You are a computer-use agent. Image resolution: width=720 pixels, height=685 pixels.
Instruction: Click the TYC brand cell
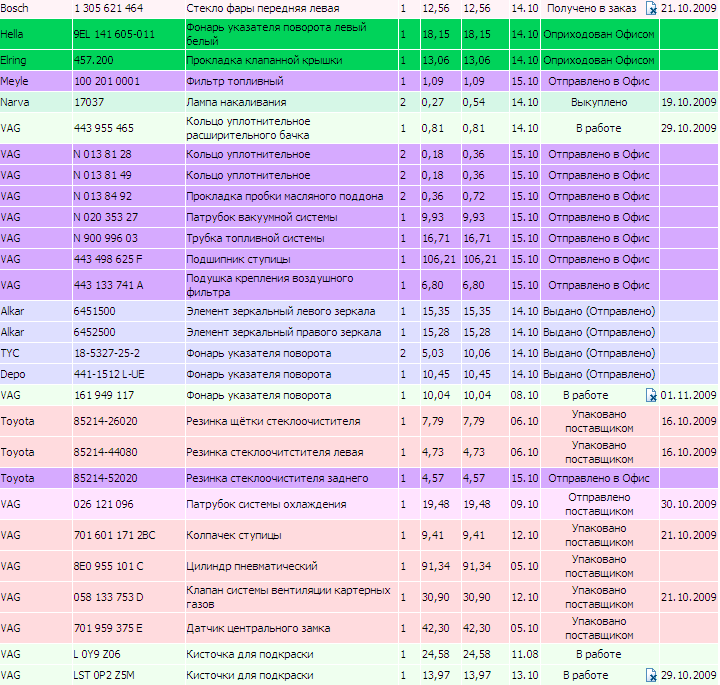(x=36, y=354)
